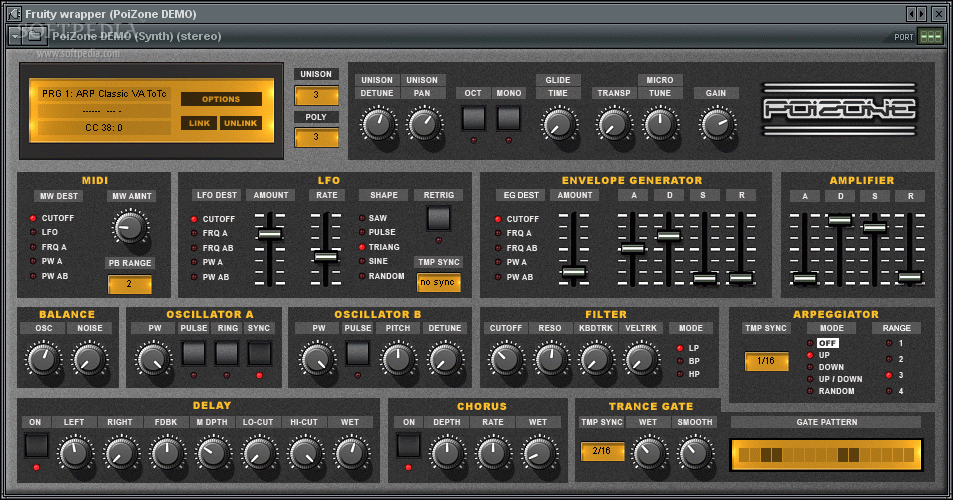The image size is (953, 500).
Task: Toggle Oscillator A Ring button
Action: tap(227, 353)
